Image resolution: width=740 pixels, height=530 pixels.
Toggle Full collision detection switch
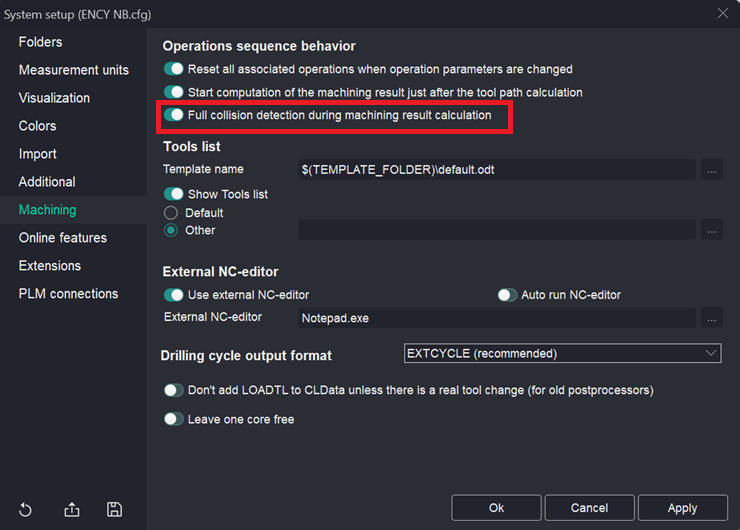(x=174, y=115)
